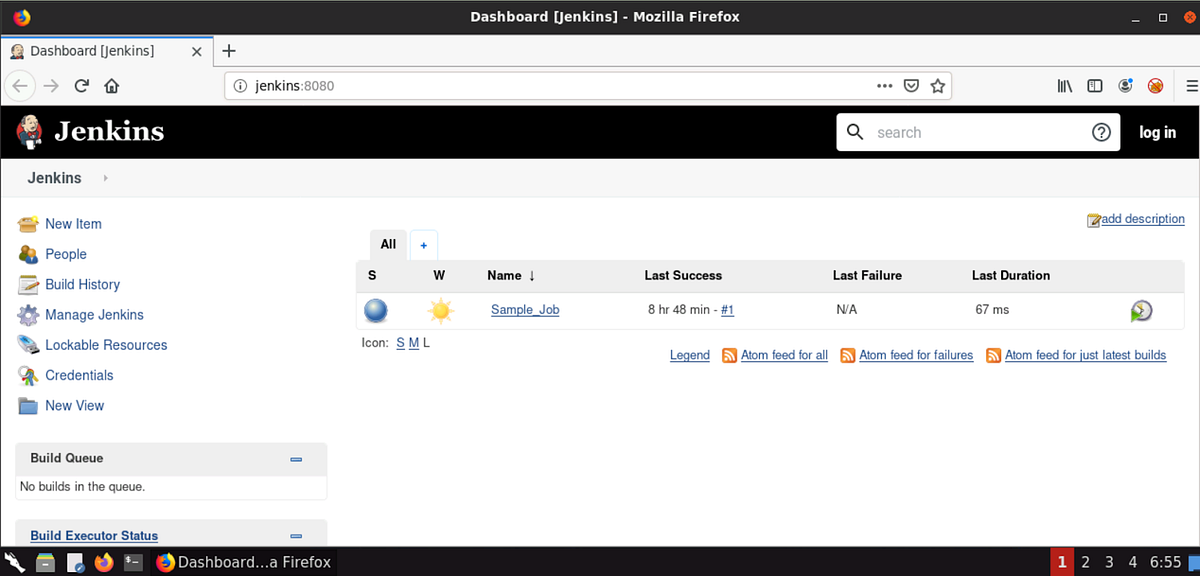Switch icon size to S
Screen dimensions: 1200x576
tap(399, 342)
